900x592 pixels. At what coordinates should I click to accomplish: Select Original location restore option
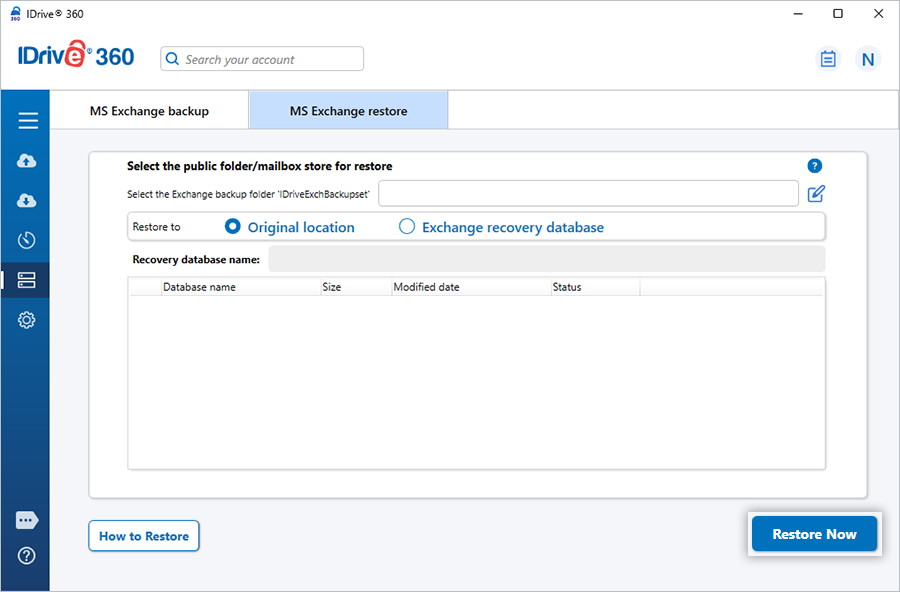click(x=233, y=227)
